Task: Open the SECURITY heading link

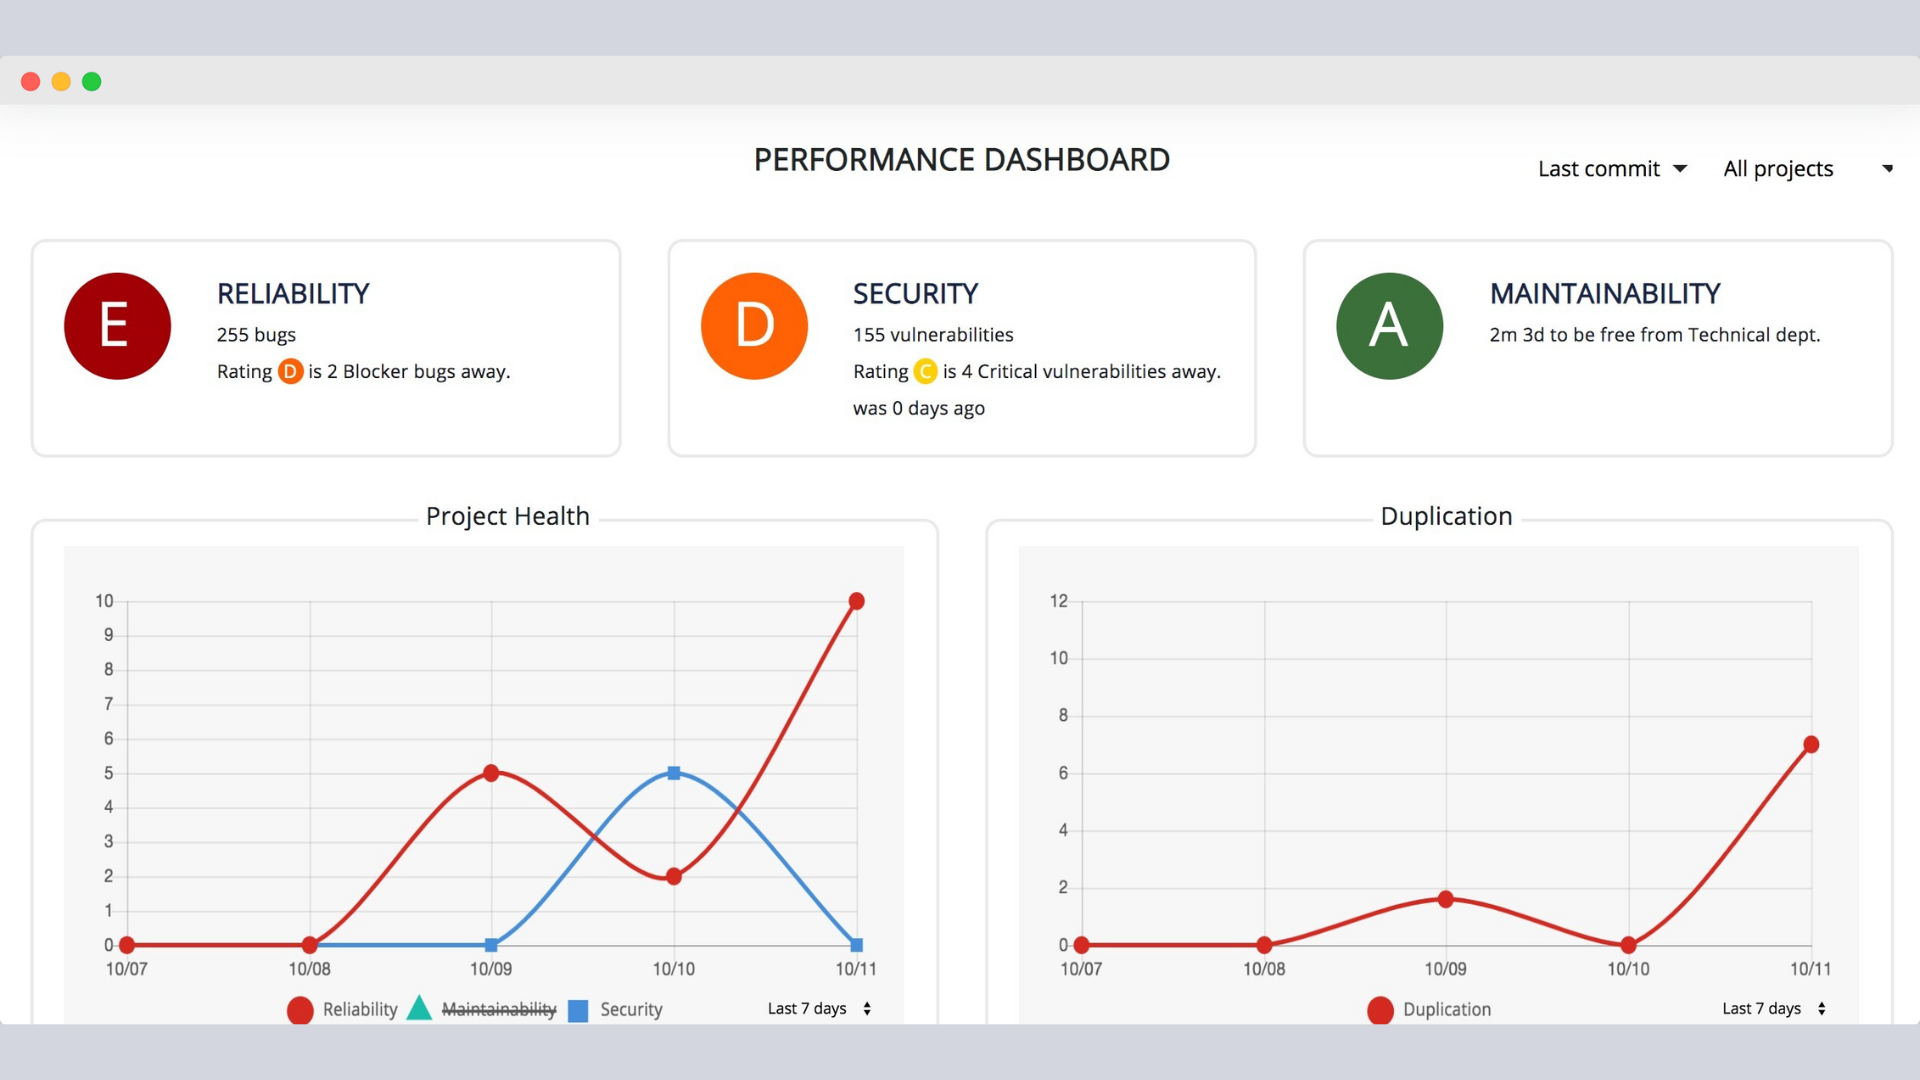Action: click(915, 294)
